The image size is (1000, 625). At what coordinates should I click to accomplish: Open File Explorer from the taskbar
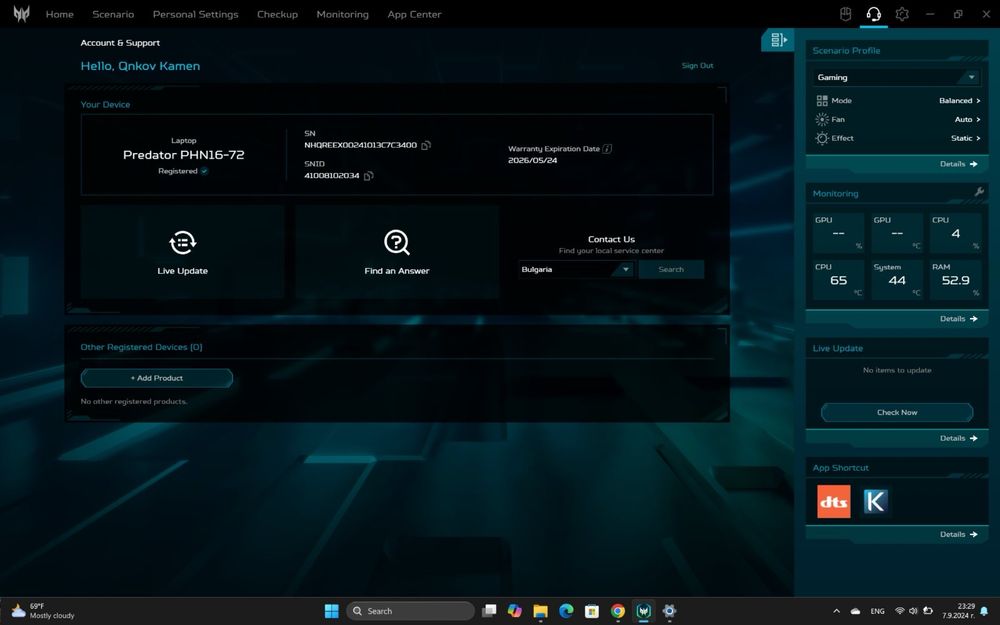click(x=540, y=611)
